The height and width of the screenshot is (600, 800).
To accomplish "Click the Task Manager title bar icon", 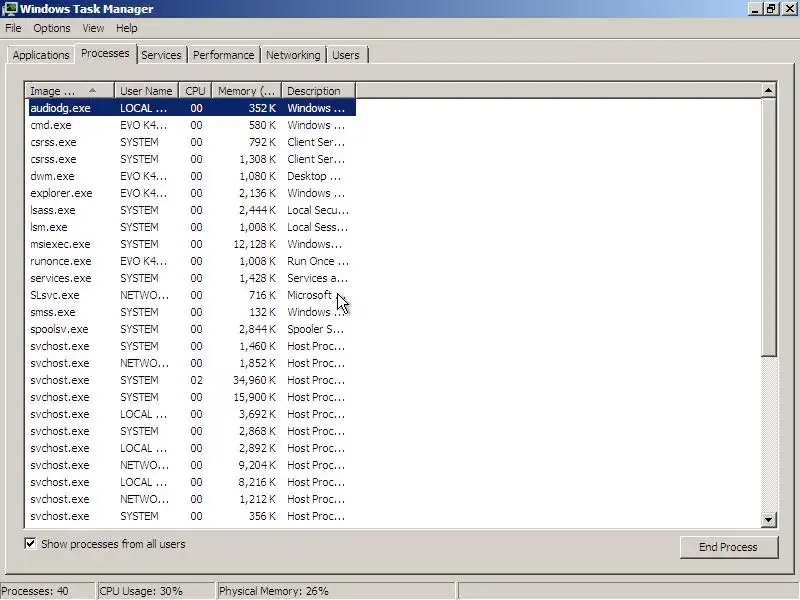I will pos(10,9).
